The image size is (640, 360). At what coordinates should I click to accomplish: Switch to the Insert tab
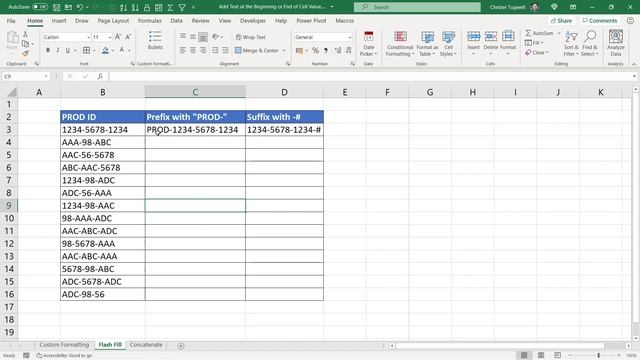tap(59, 21)
